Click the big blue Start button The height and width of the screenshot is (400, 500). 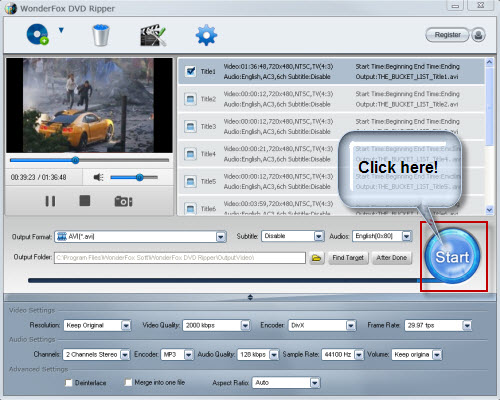coord(452,256)
